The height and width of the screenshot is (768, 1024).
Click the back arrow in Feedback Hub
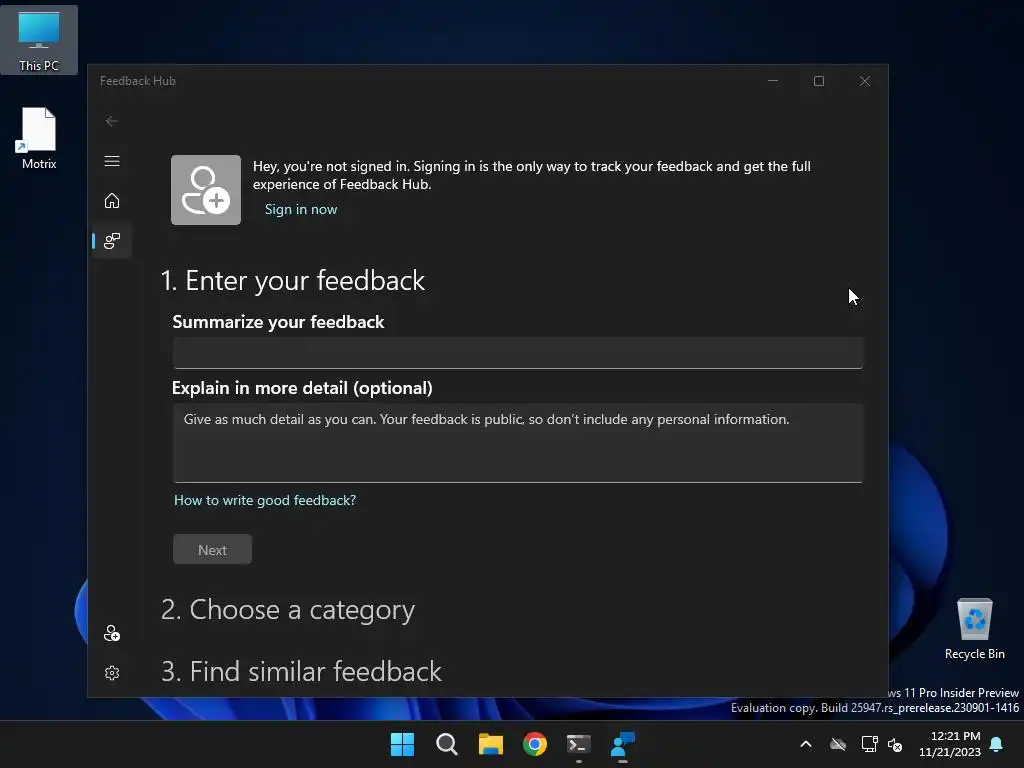tap(112, 121)
